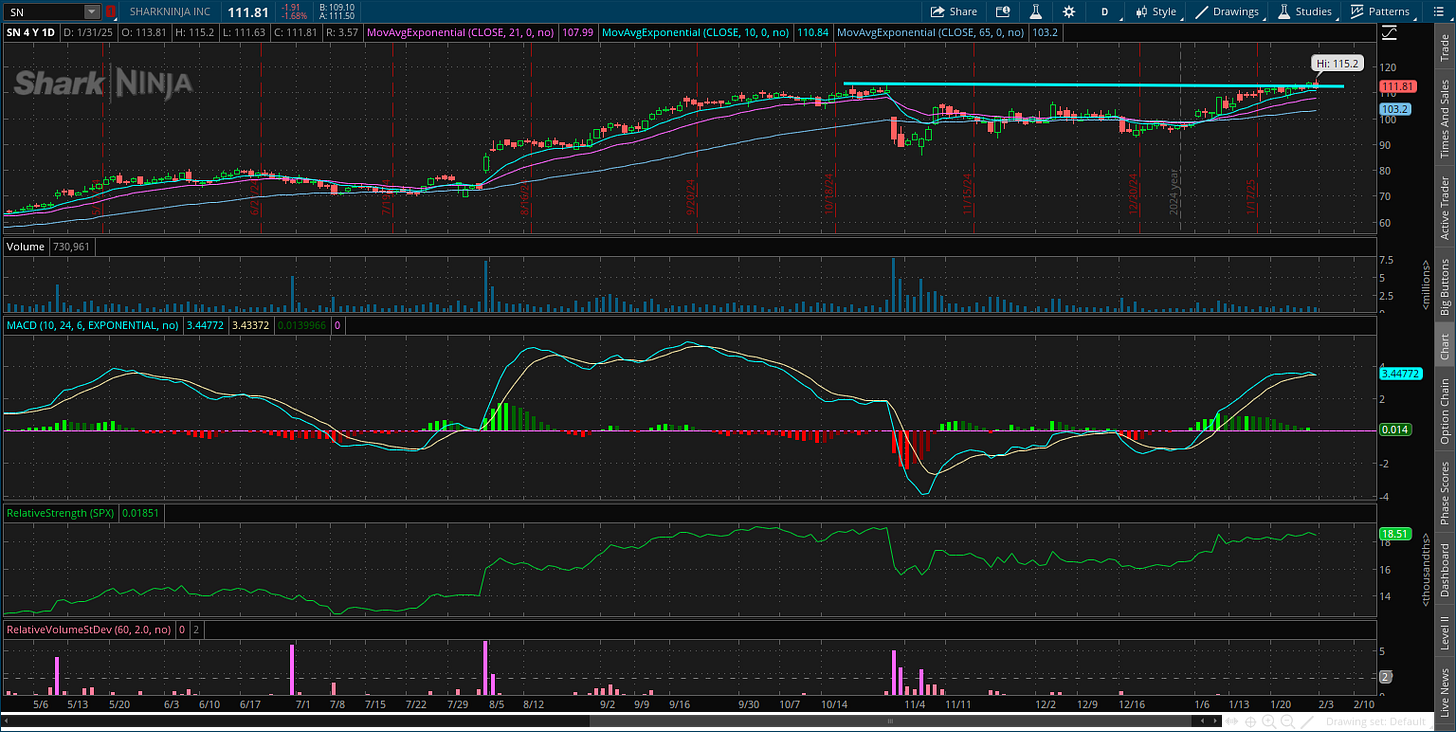Click the gray 2 marker on relative volume axis
Screen dimensions: 1456x732
click(x=1386, y=677)
